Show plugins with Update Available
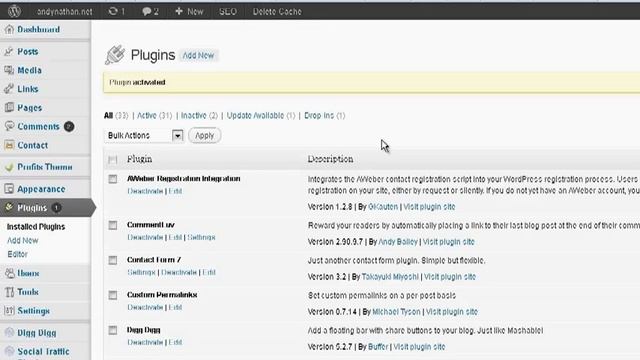The height and width of the screenshot is (360, 640). coord(255,116)
